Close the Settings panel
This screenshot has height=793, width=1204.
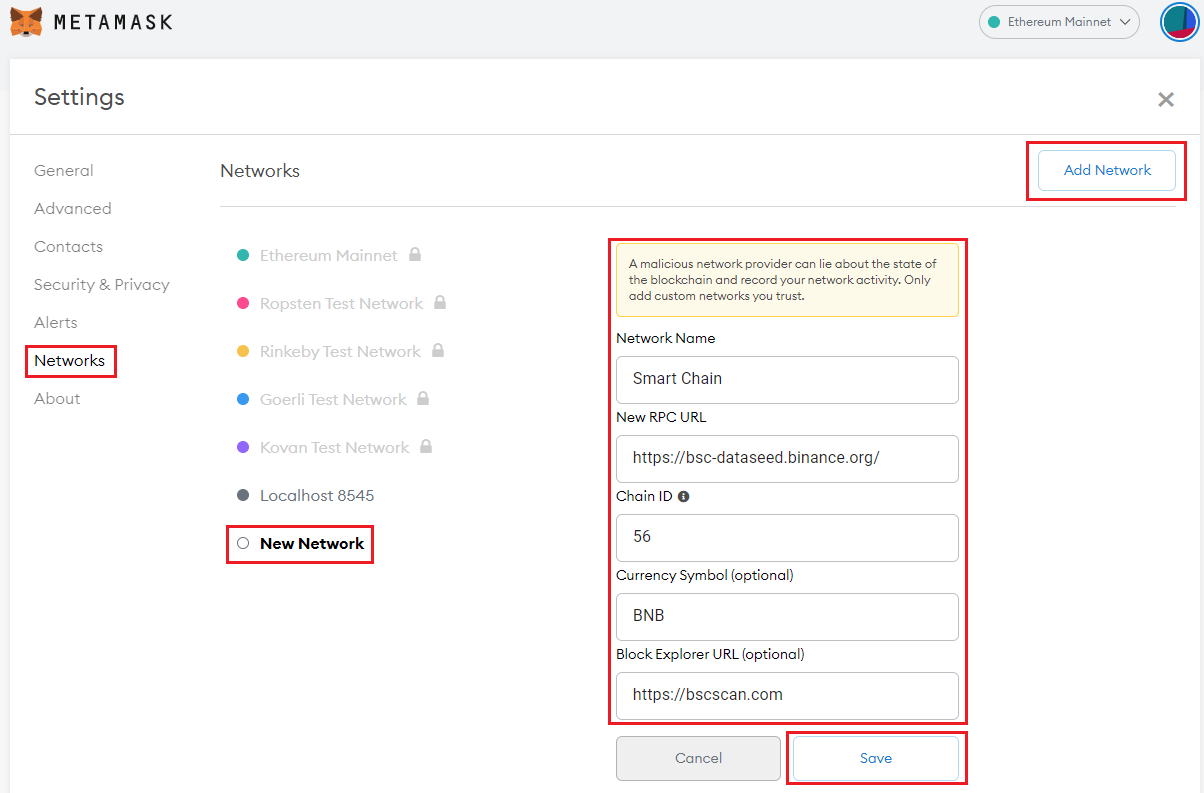click(1165, 99)
